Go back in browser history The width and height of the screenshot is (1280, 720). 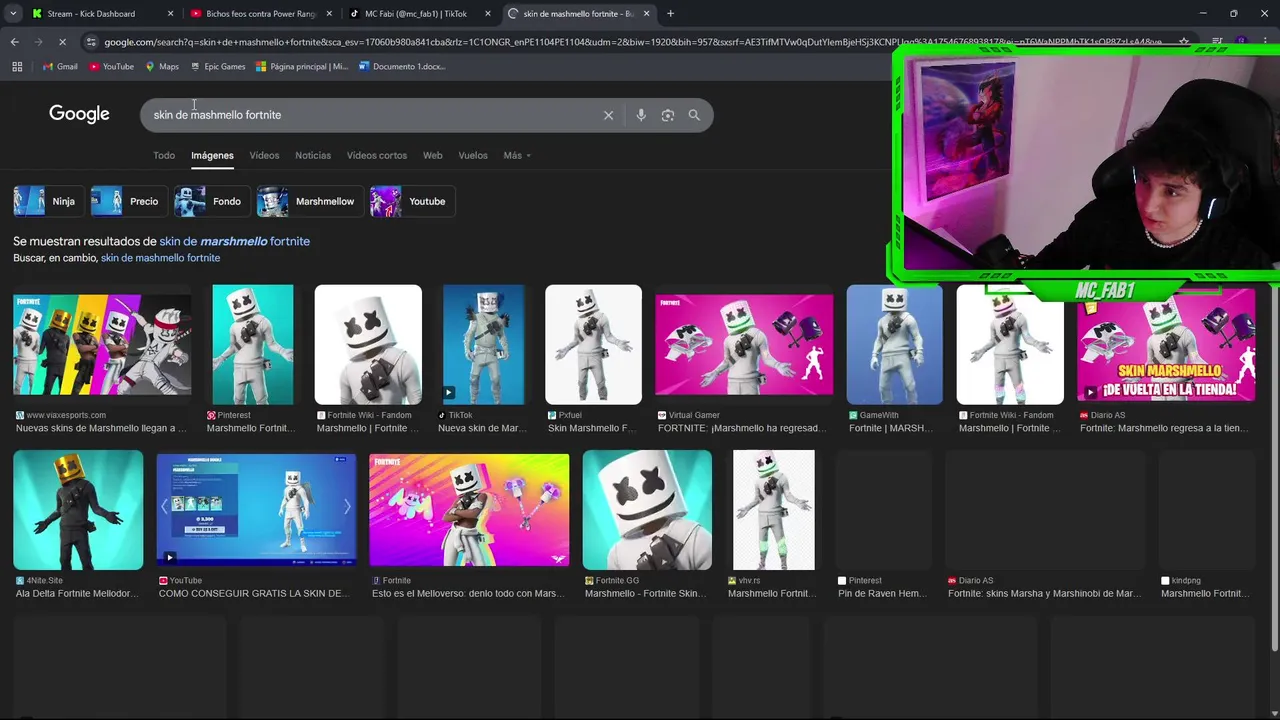pyautogui.click(x=14, y=42)
